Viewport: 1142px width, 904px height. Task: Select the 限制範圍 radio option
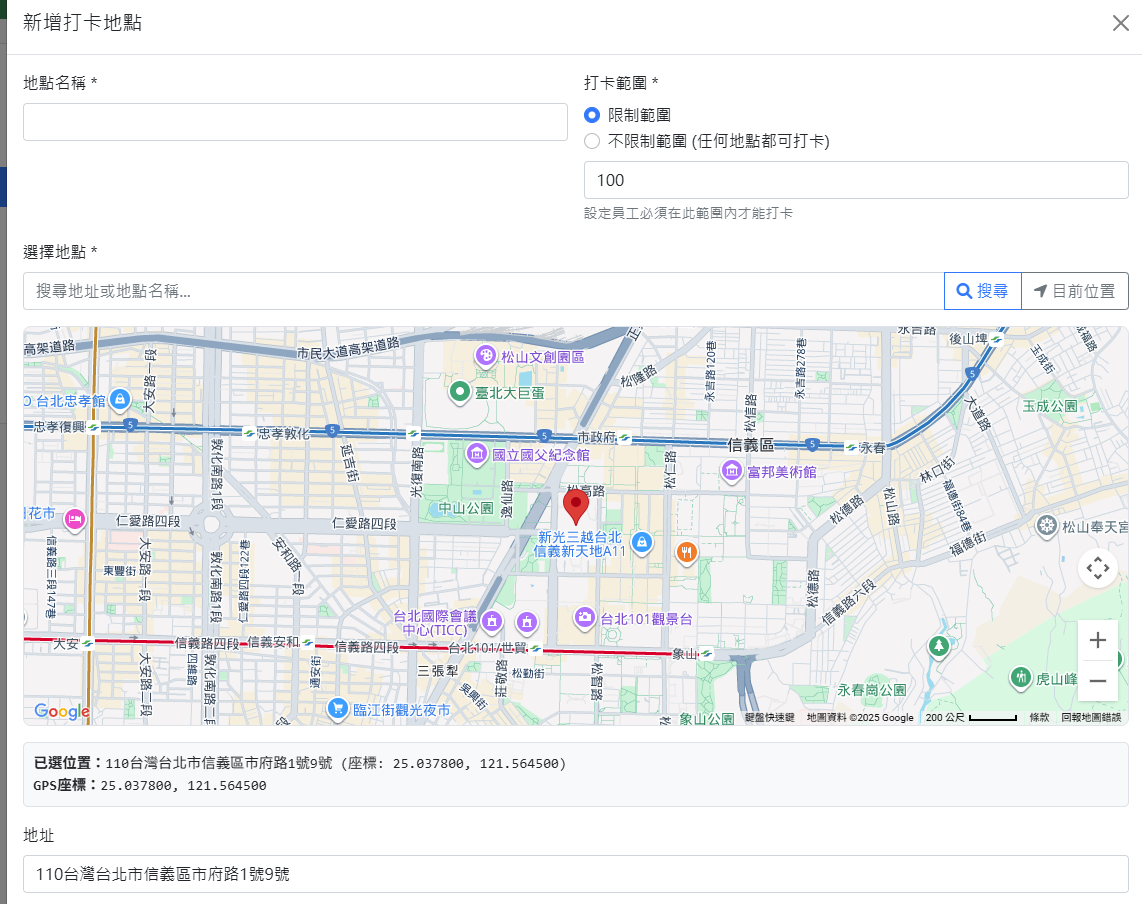[592, 115]
